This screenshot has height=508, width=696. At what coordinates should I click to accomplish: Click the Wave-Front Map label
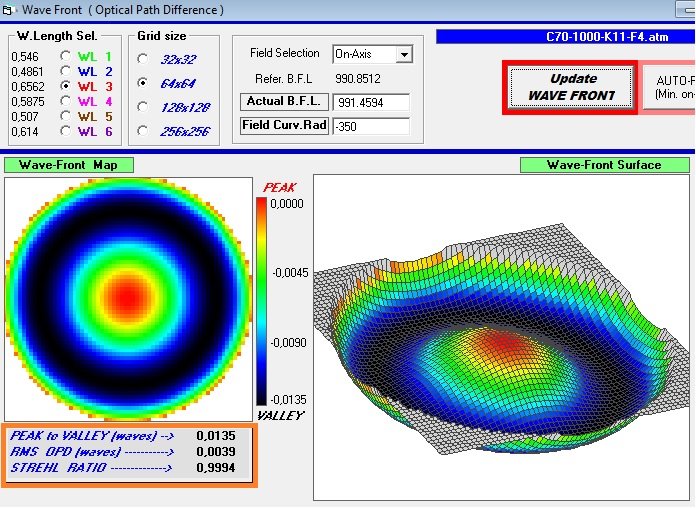(x=68, y=165)
